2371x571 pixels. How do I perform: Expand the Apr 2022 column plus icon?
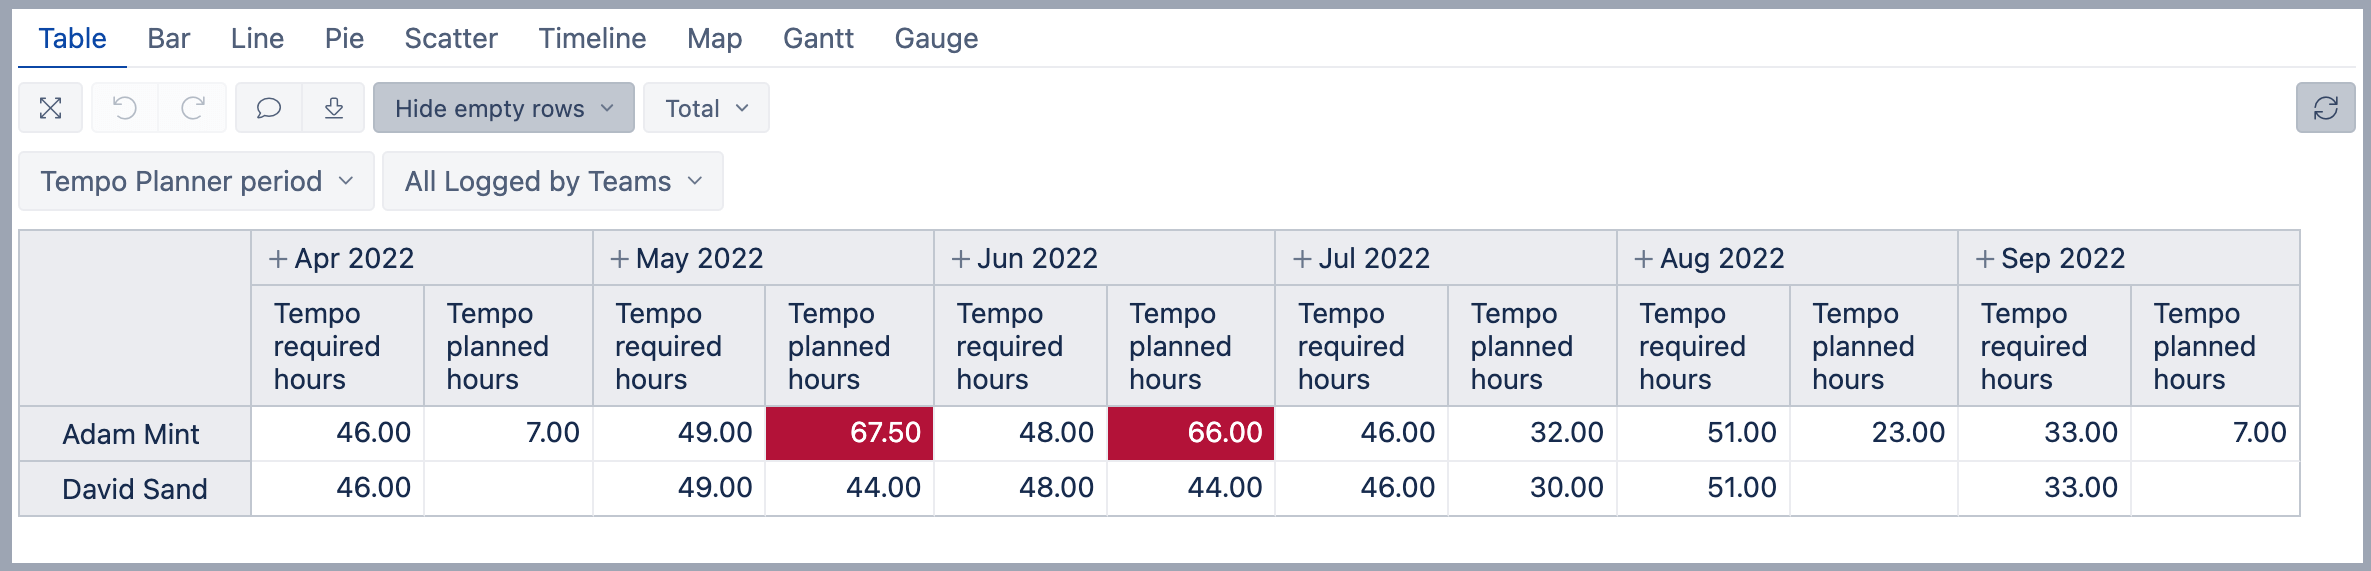[x=278, y=259]
